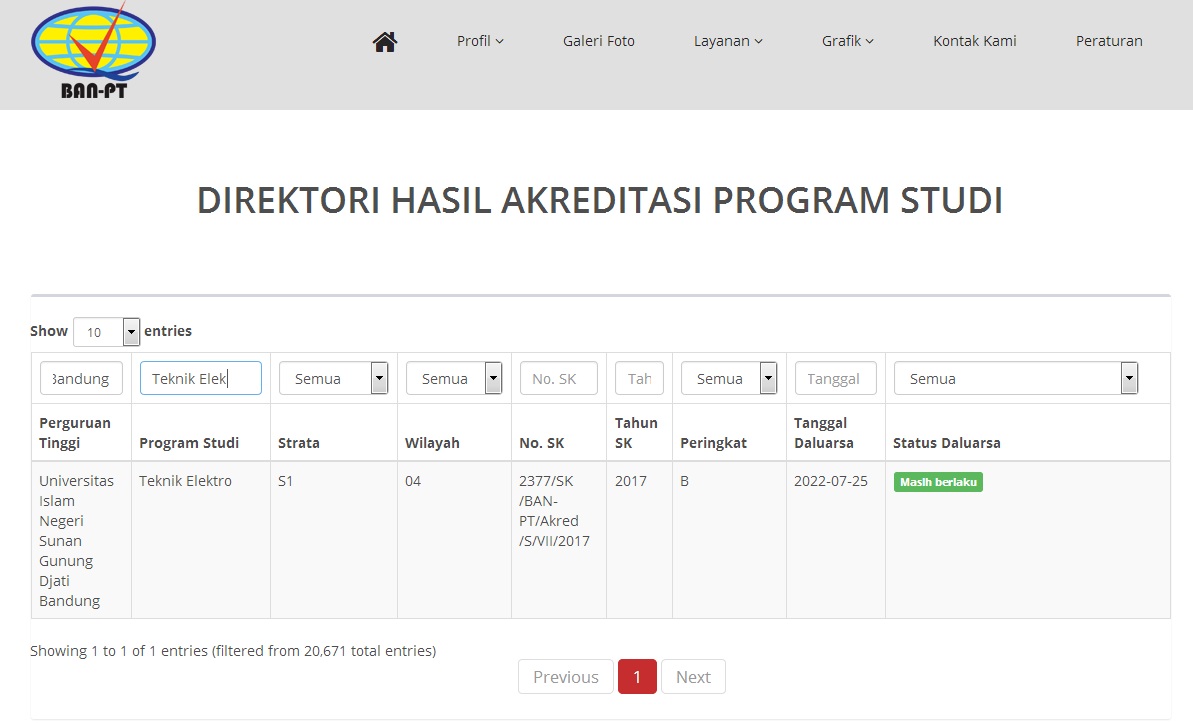This screenshot has width=1193, height=723.
Task: Click the BAN-PT logo
Action: click(x=93, y=52)
